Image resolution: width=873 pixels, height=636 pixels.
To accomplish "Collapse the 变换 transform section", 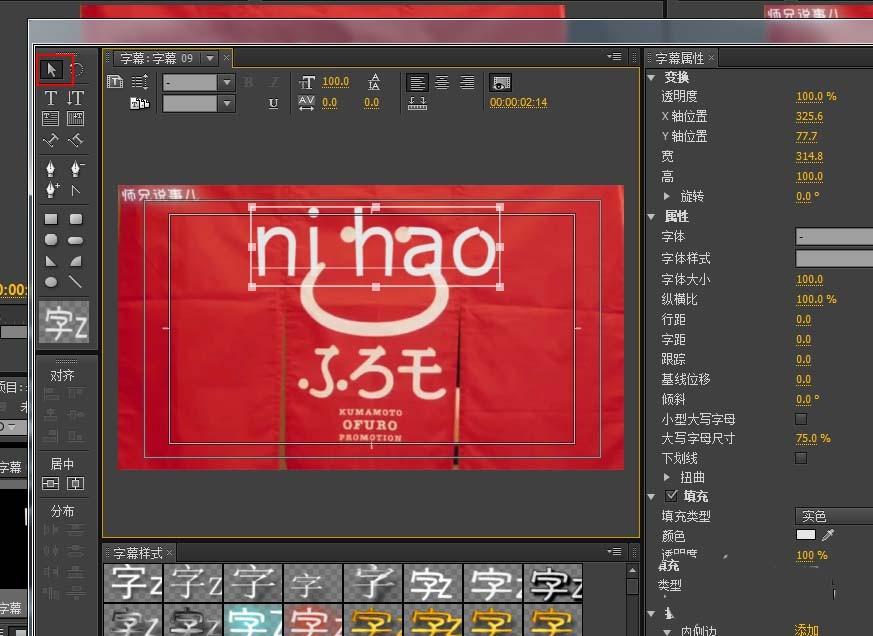I will pos(652,77).
